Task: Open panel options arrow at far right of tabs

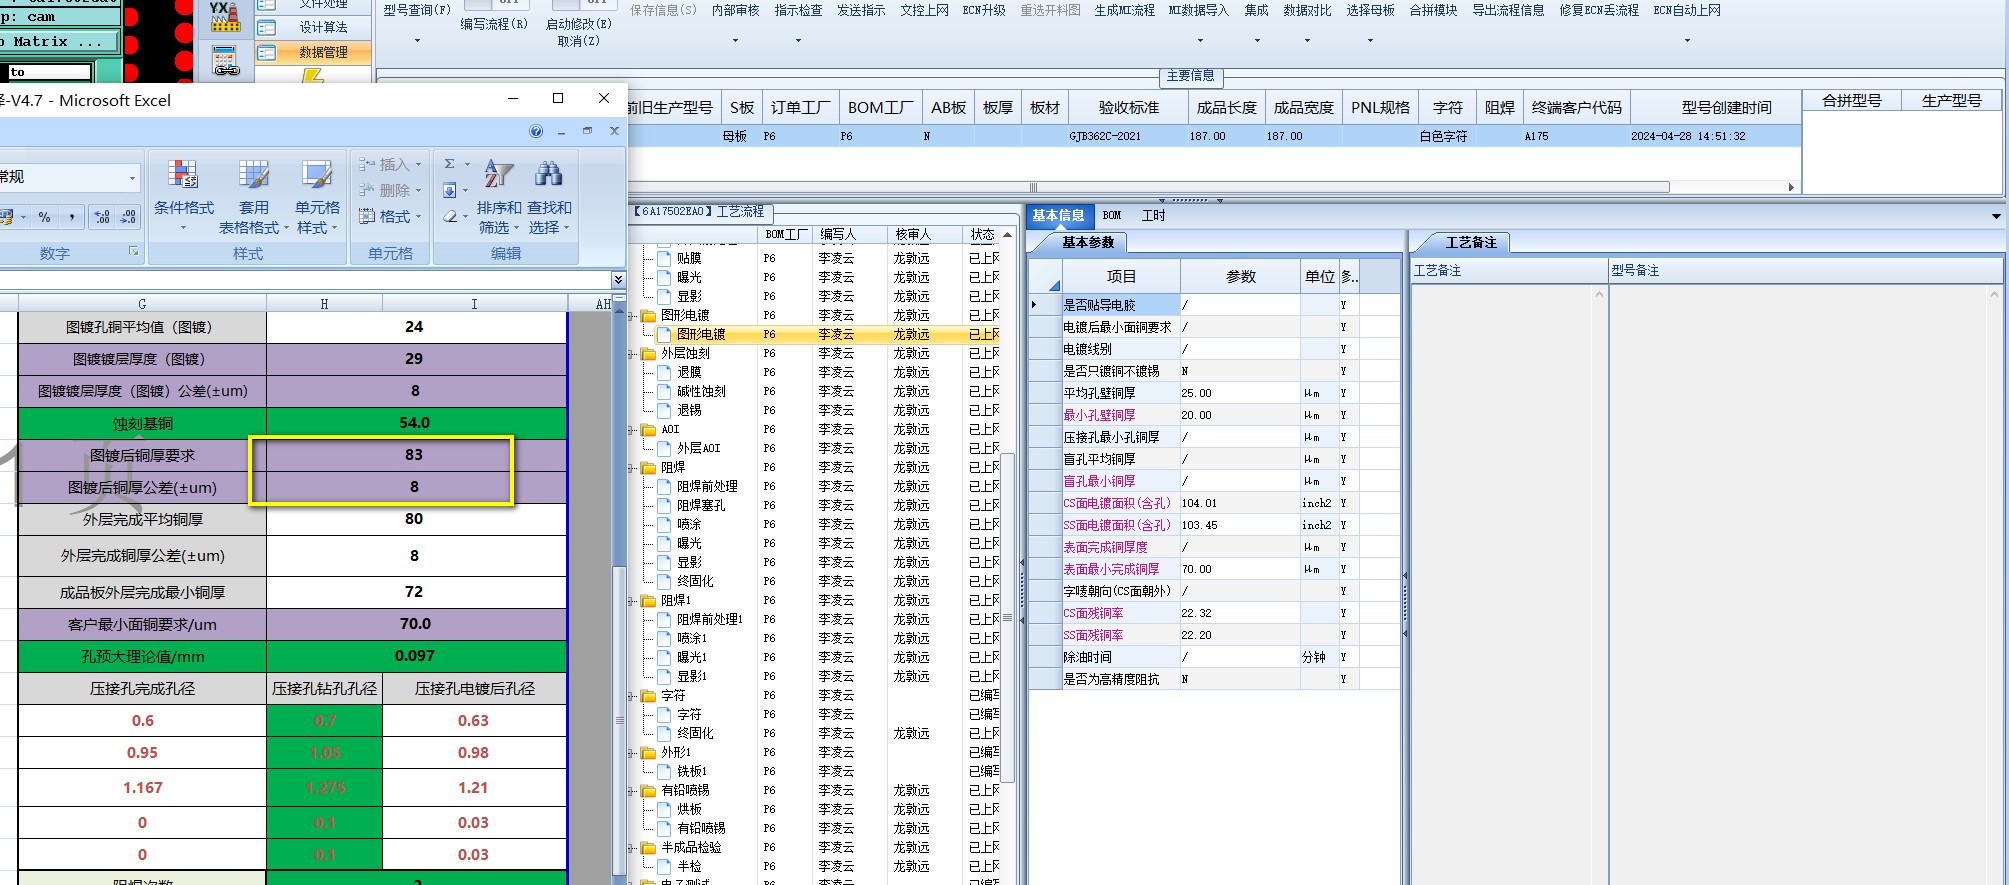Action: click(1996, 216)
